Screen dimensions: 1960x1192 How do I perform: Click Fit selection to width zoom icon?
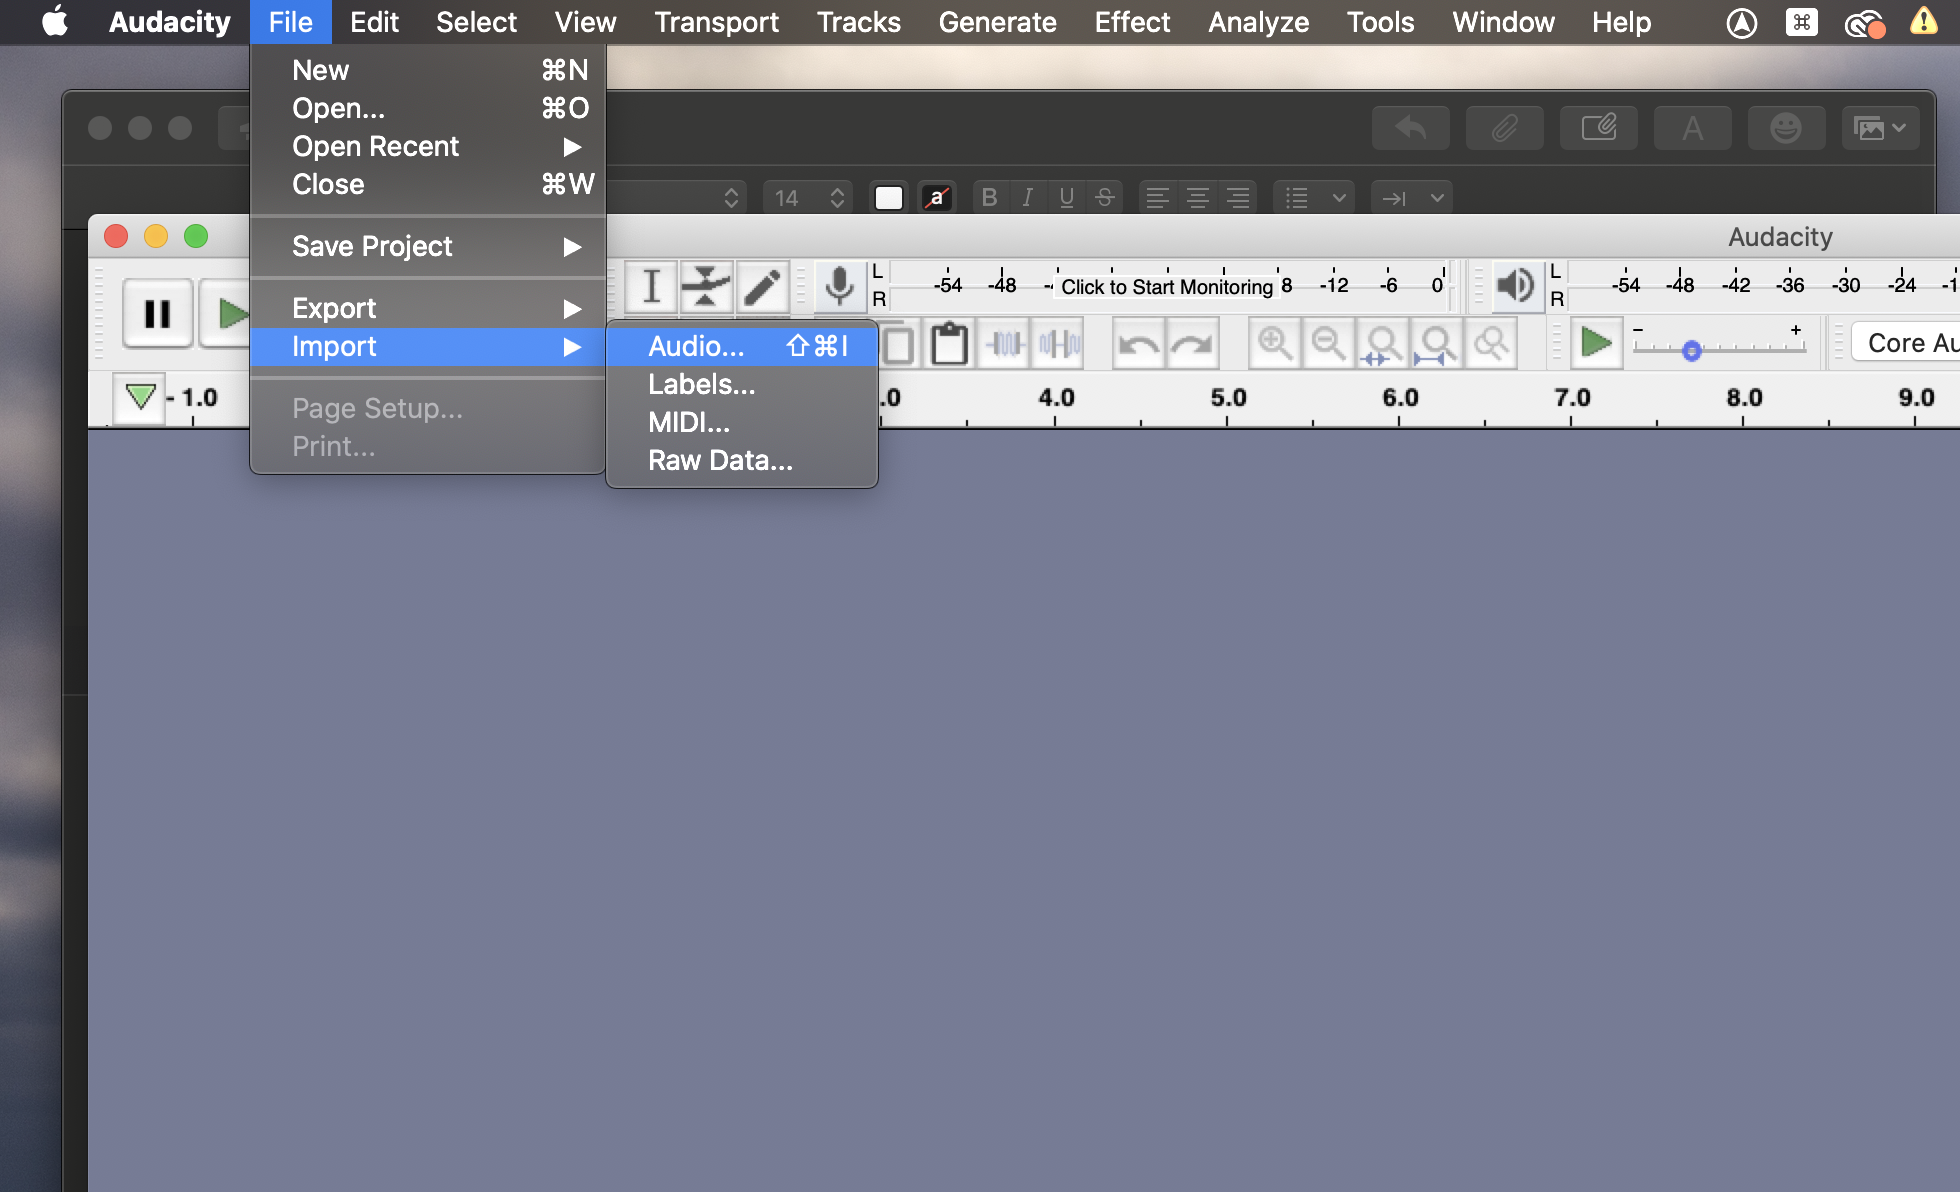coord(1383,344)
